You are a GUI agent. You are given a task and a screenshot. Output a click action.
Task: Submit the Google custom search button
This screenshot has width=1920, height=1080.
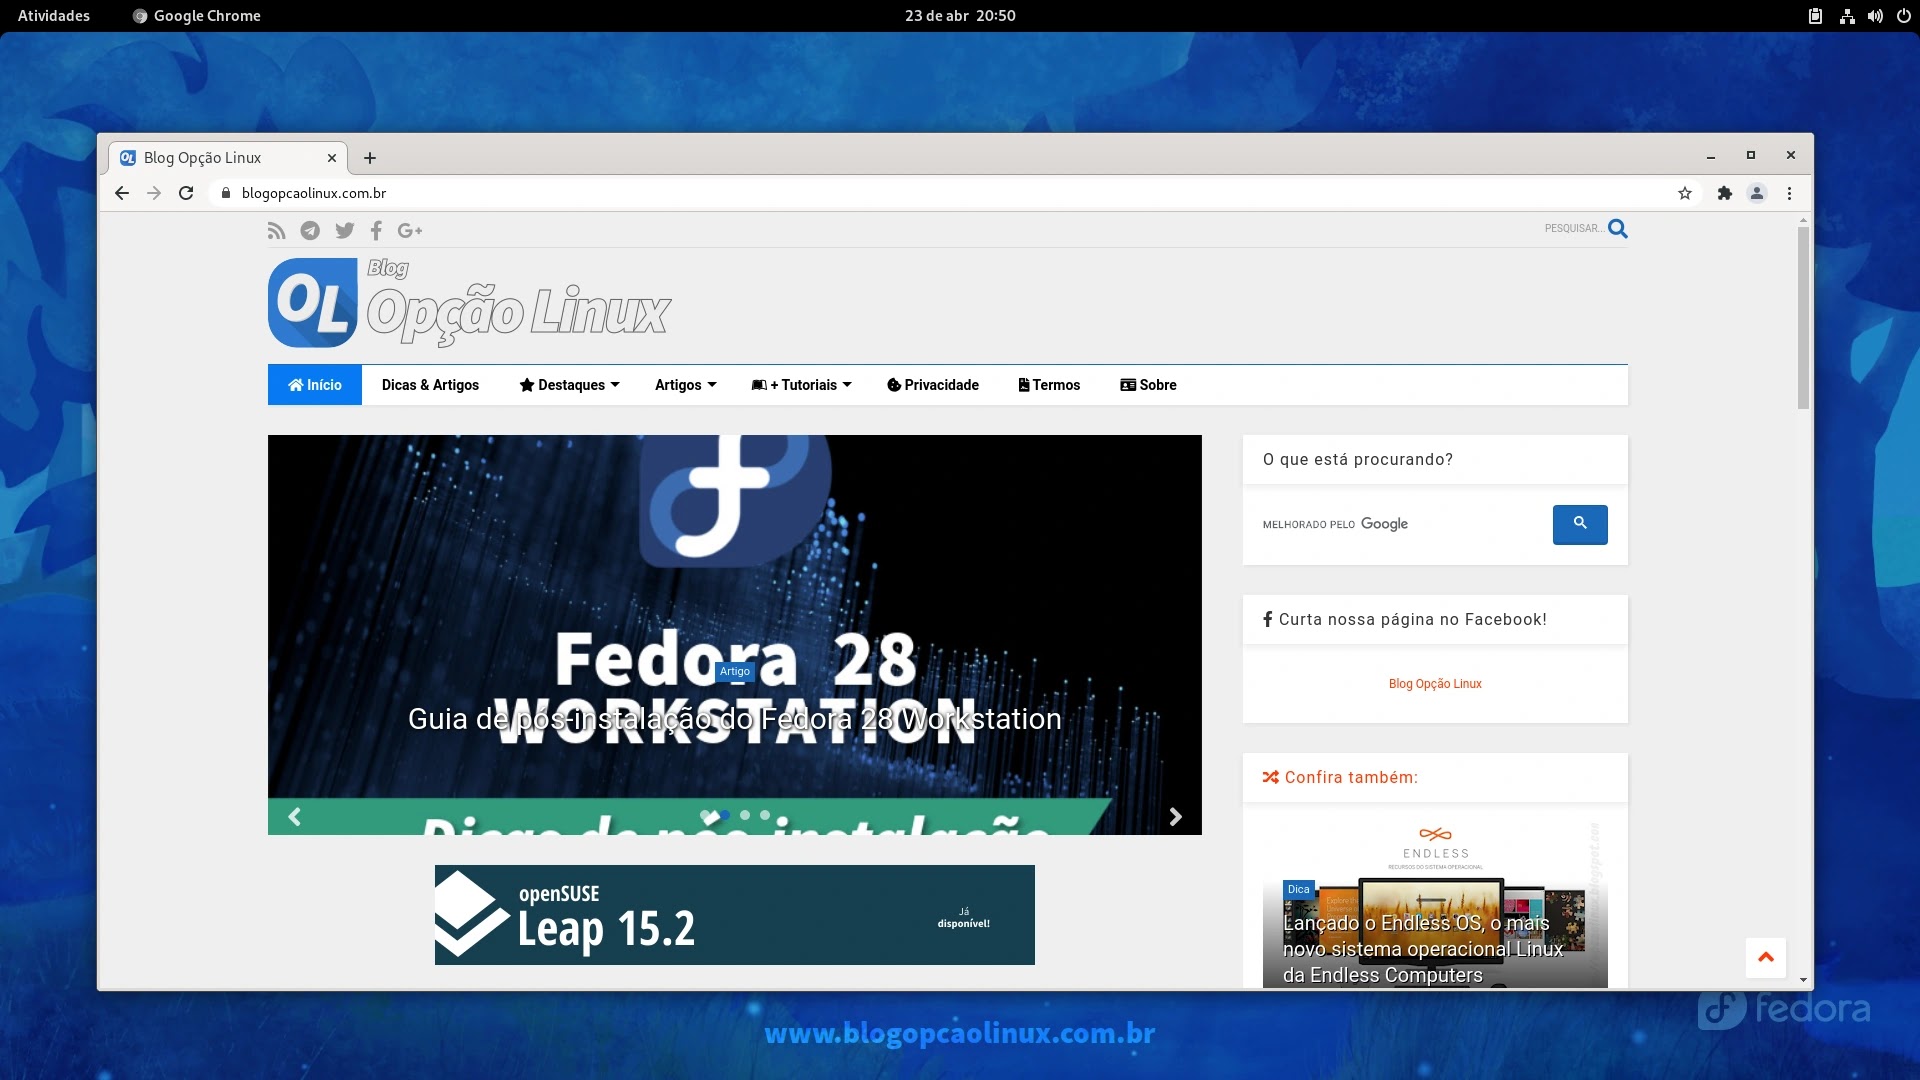pos(1580,524)
